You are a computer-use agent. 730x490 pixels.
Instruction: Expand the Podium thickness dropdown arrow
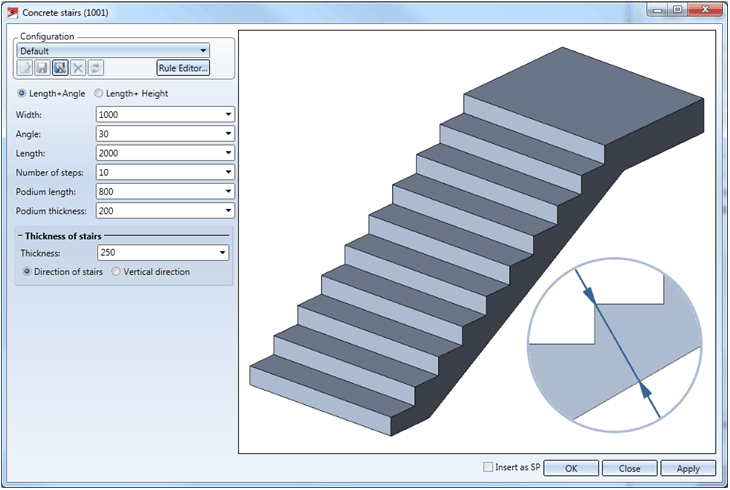[x=228, y=211]
